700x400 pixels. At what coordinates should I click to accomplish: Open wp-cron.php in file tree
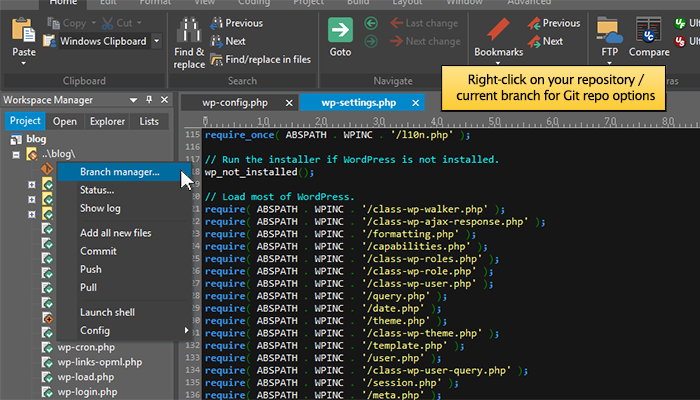click(x=86, y=347)
